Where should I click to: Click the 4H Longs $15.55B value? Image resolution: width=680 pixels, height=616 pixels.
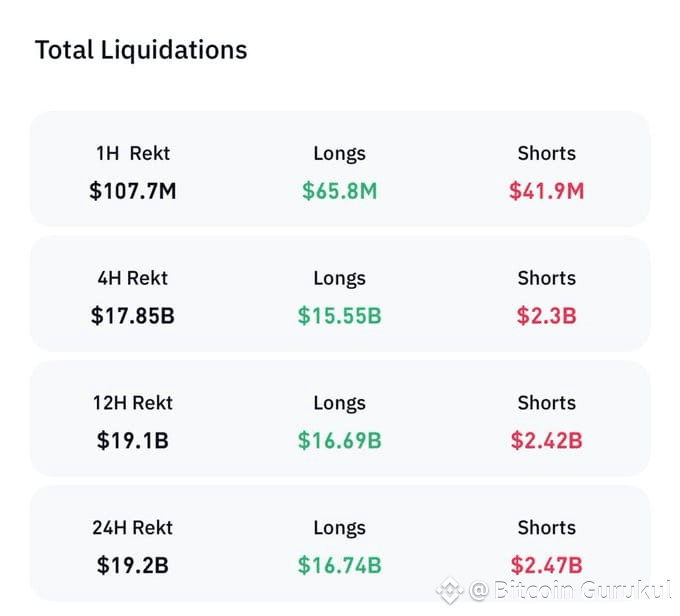(339, 315)
